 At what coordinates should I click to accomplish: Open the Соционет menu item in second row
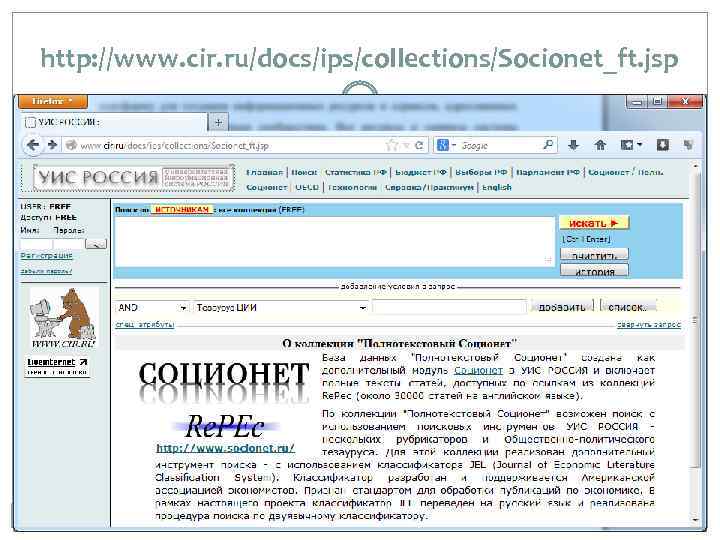coord(266,187)
